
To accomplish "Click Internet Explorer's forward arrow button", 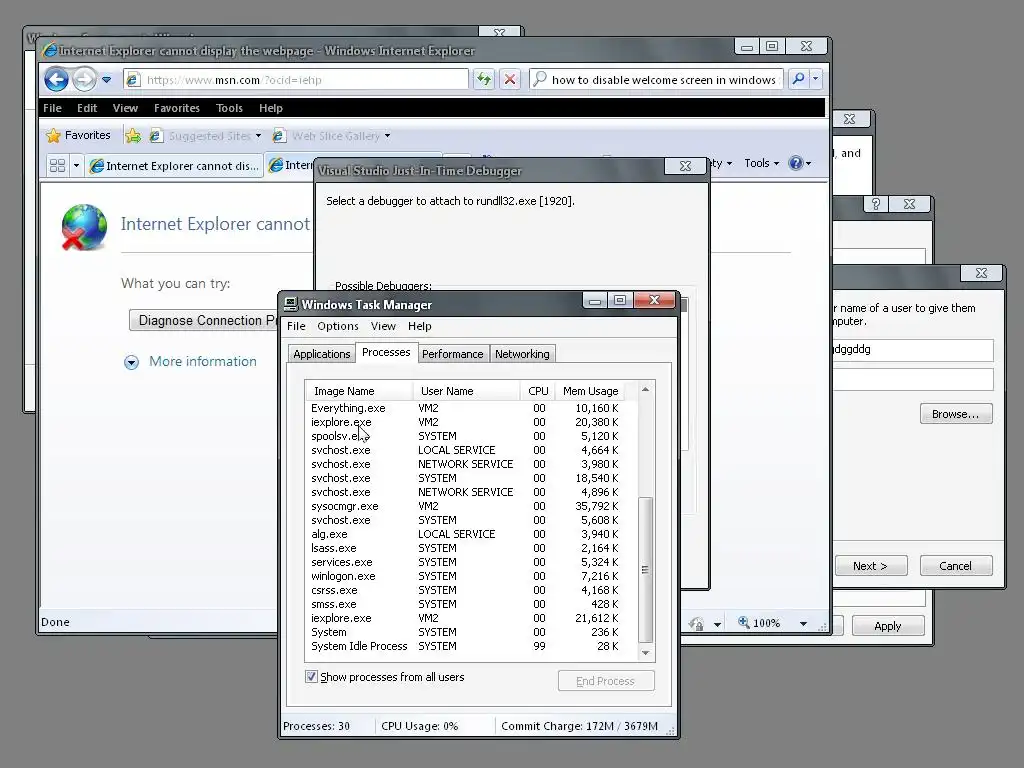I will pos(84,80).
